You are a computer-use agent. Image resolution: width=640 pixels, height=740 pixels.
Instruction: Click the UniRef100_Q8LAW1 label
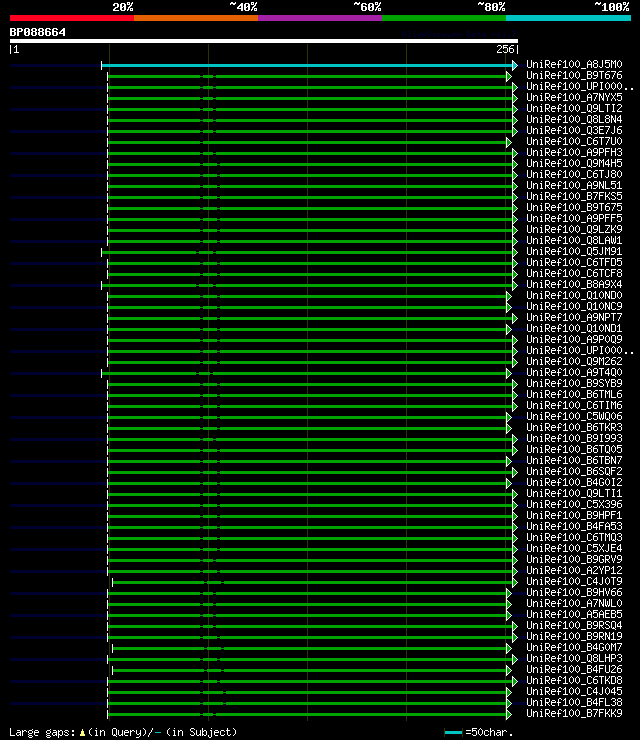pyautogui.click(x=574, y=241)
